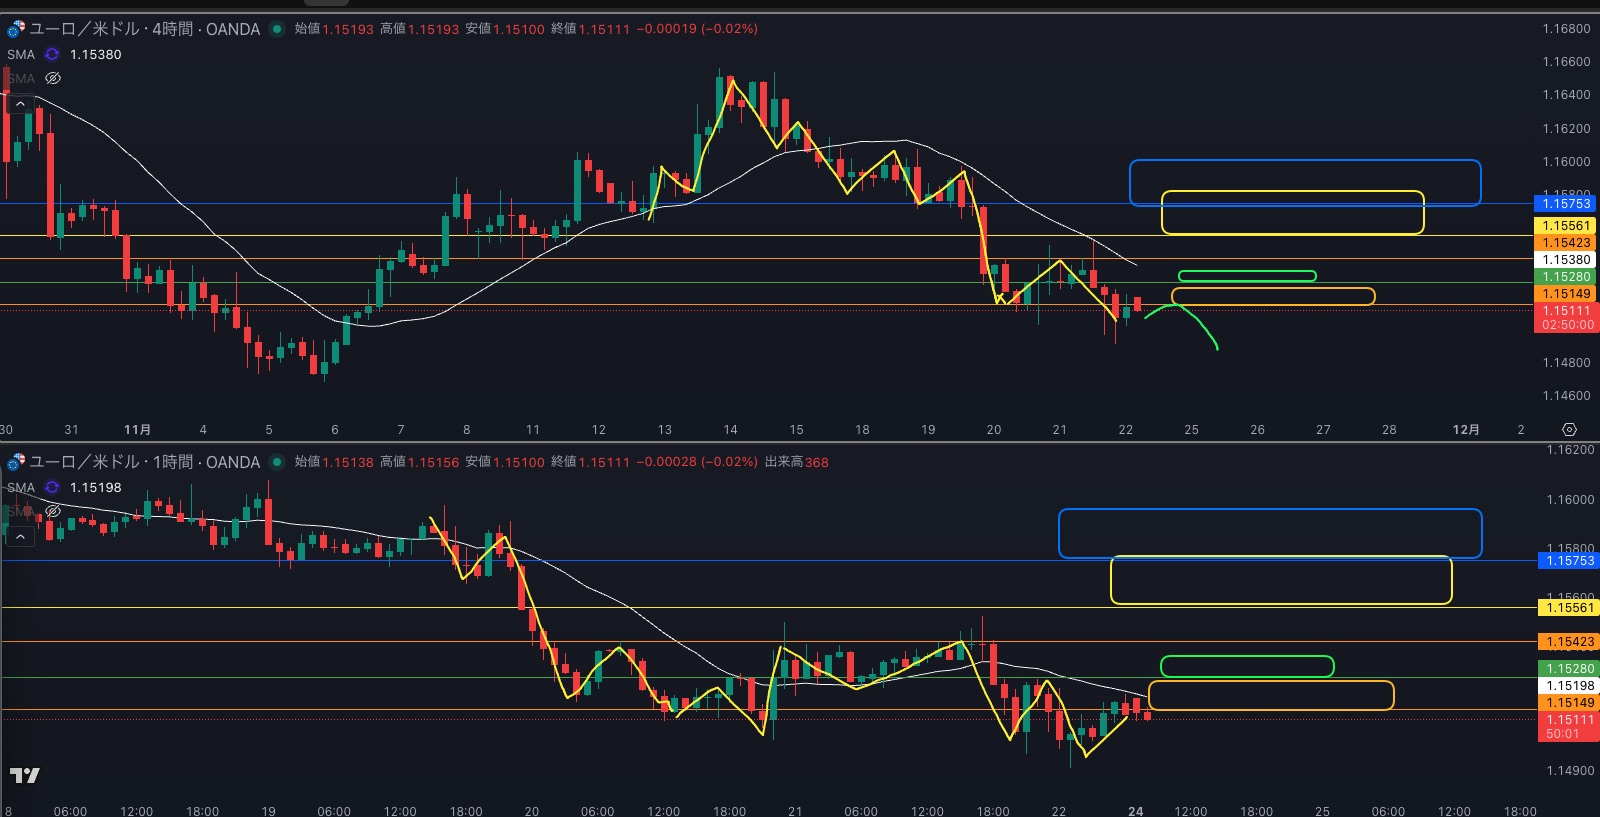Click the EUR/USD flag icon on 1-hour chart
This screenshot has width=1600, height=817.
(16, 462)
